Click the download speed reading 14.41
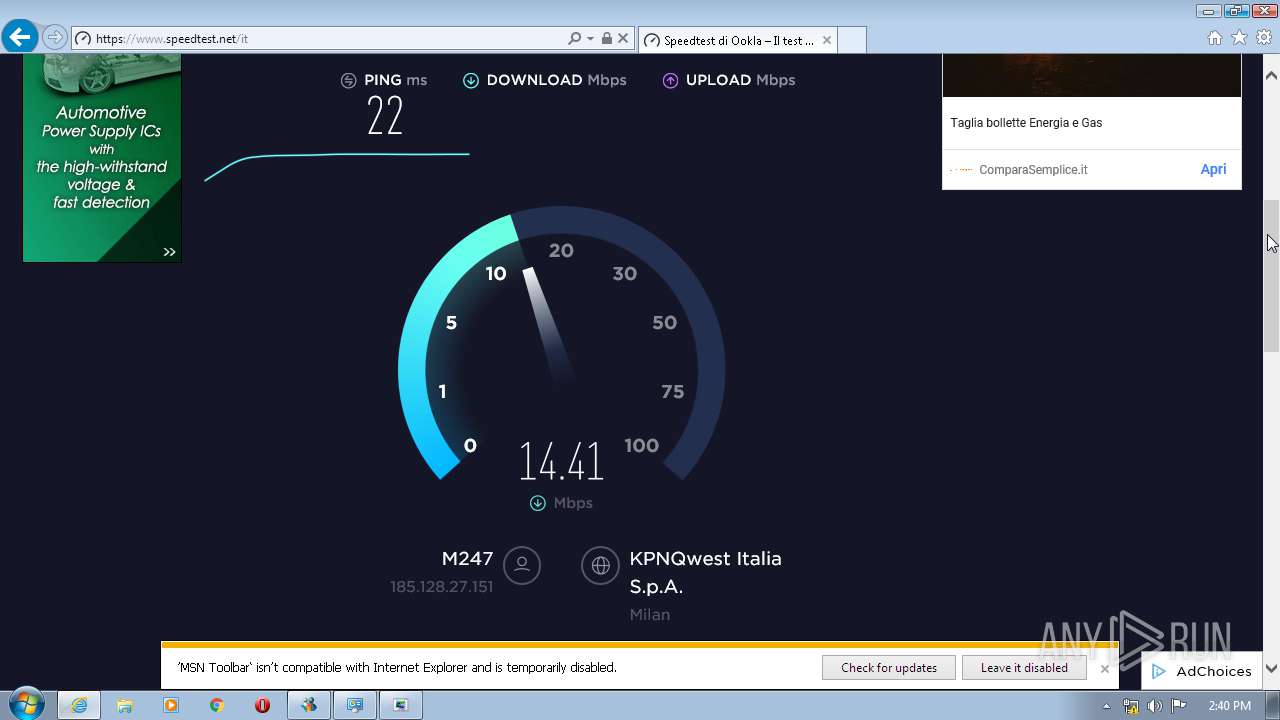This screenshot has width=1280, height=720. [x=561, y=462]
